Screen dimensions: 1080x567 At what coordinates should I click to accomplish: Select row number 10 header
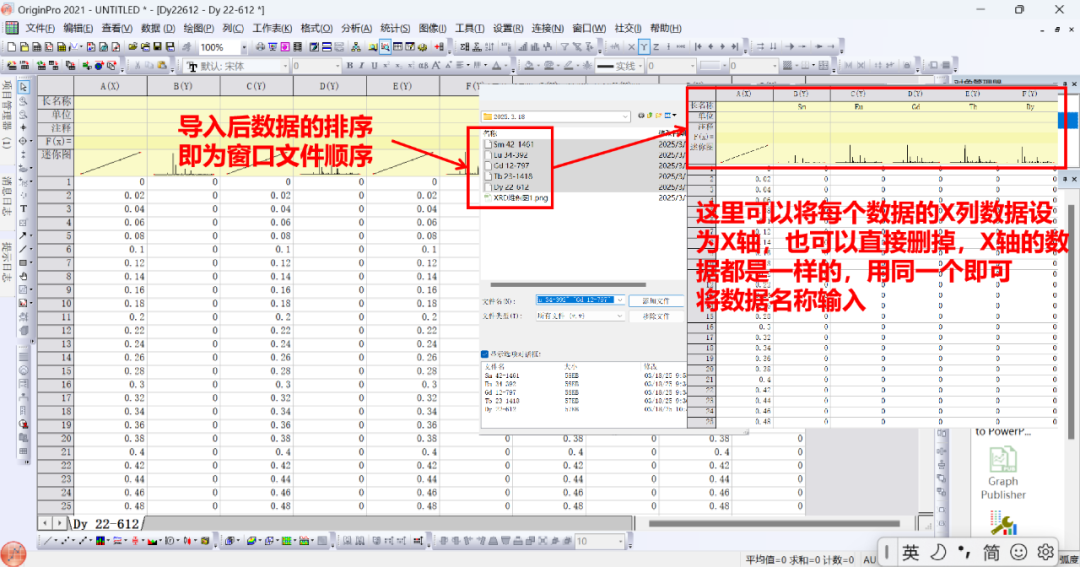point(56,303)
